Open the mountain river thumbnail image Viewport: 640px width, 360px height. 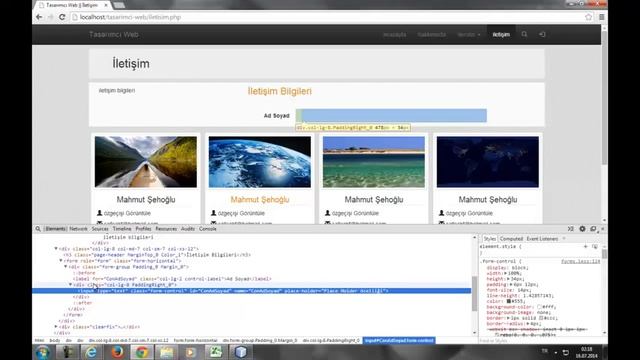[146, 162]
